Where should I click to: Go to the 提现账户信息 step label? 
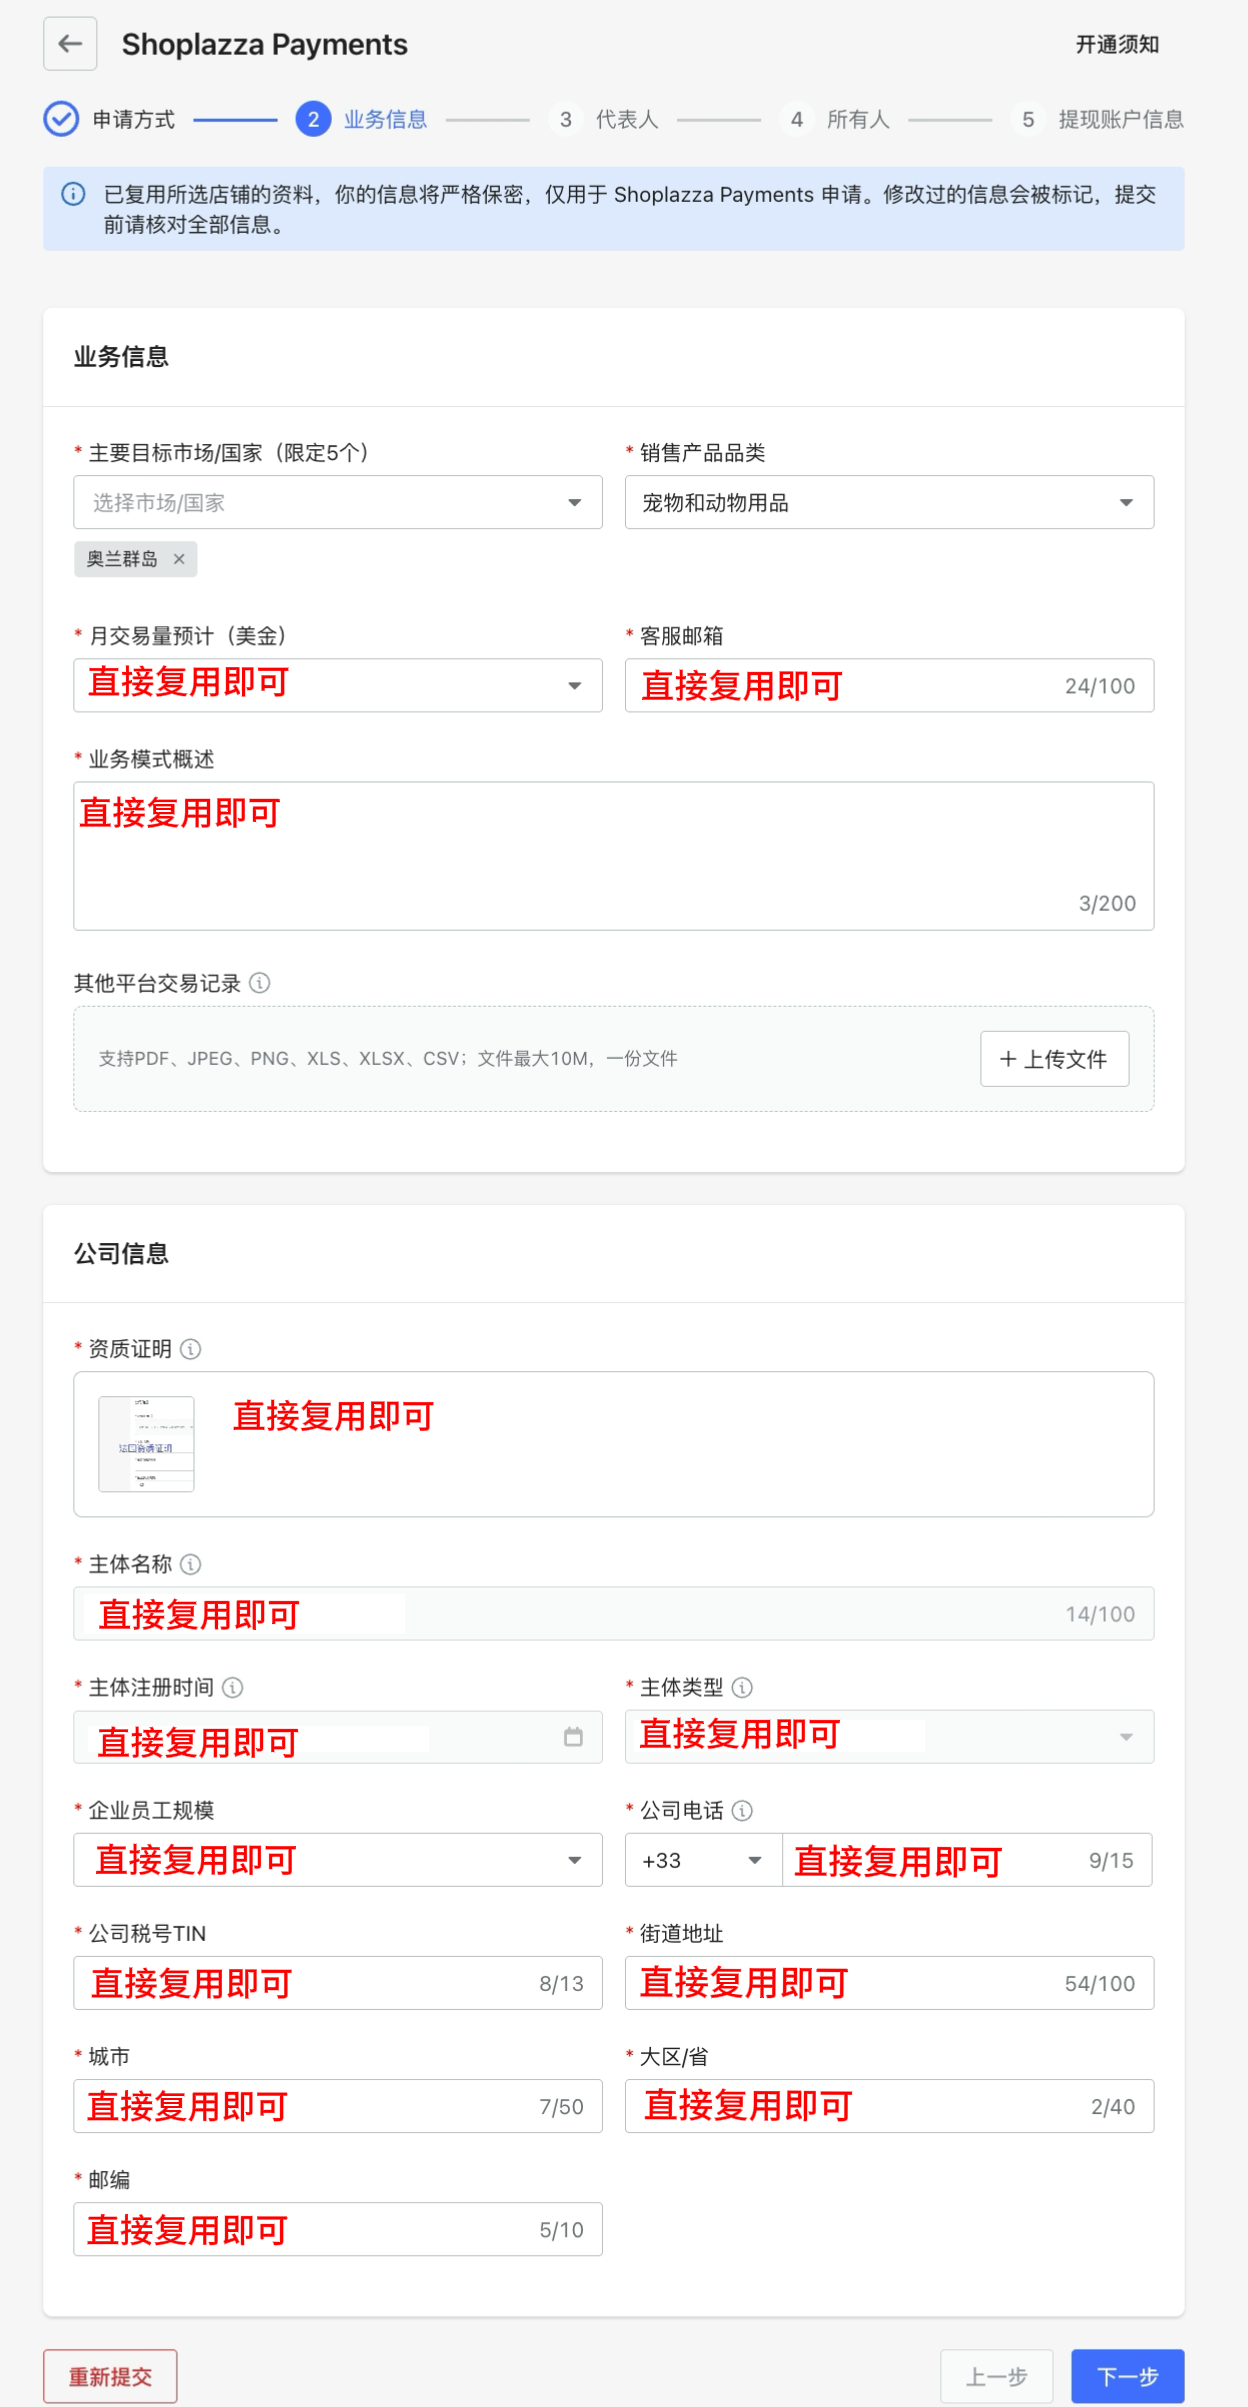(1121, 120)
